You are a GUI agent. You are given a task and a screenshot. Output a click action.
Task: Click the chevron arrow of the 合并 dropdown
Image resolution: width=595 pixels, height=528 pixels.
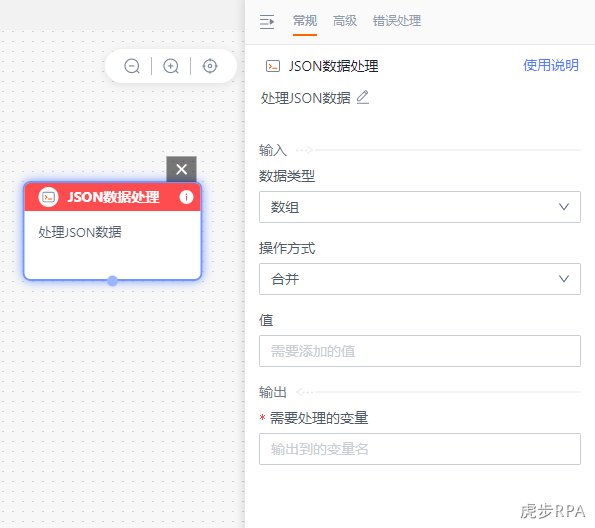coord(564,279)
